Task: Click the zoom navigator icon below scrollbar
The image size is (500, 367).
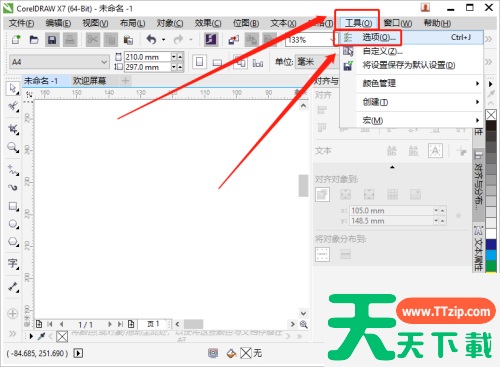Action: pyautogui.click(x=304, y=324)
